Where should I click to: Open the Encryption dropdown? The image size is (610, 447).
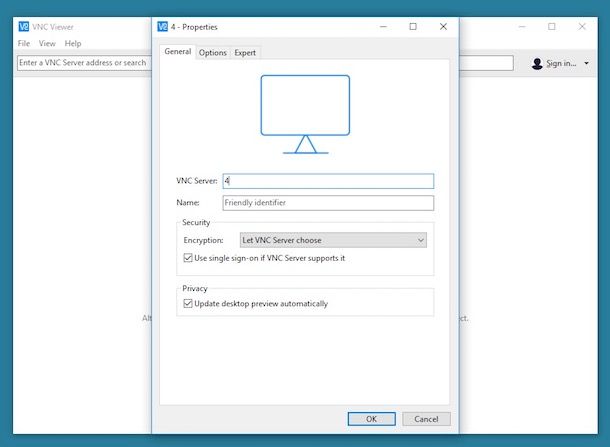333,240
